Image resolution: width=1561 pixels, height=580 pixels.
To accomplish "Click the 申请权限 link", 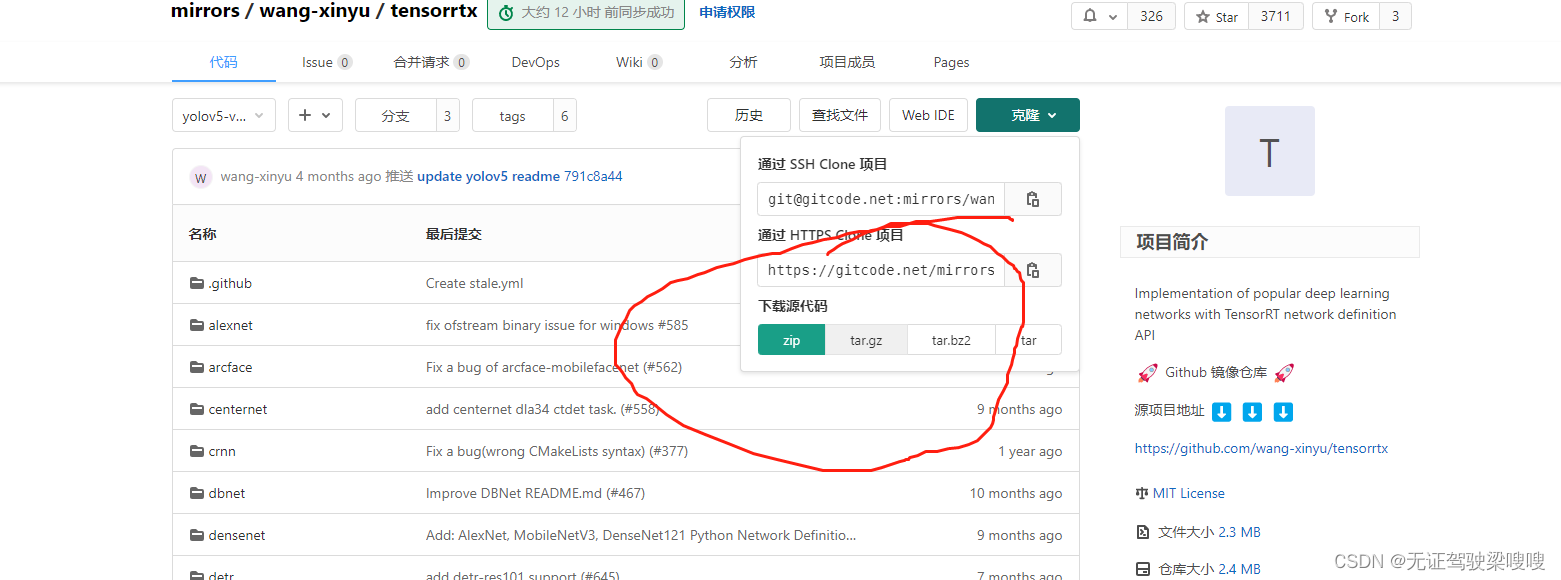I will click(x=727, y=12).
